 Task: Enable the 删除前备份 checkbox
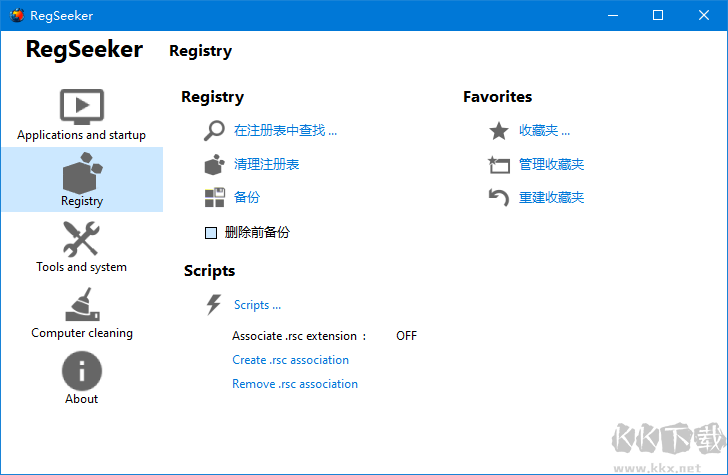(x=211, y=233)
